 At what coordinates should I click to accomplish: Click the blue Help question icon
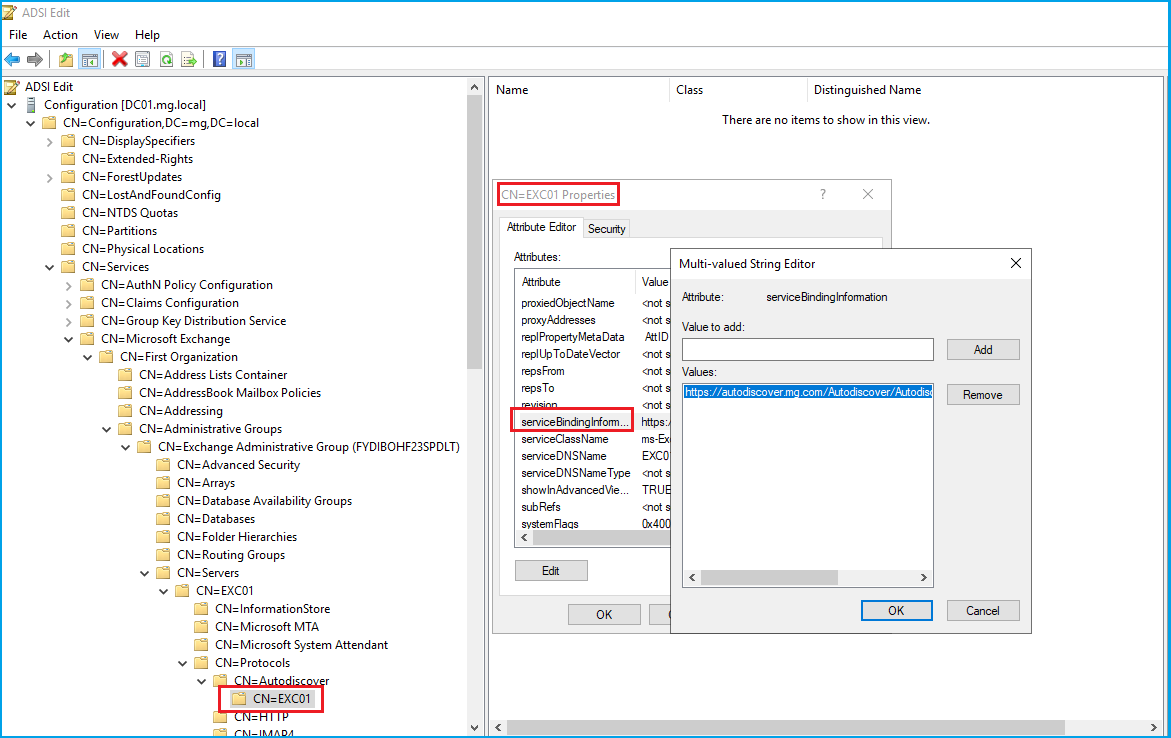click(x=220, y=60)
